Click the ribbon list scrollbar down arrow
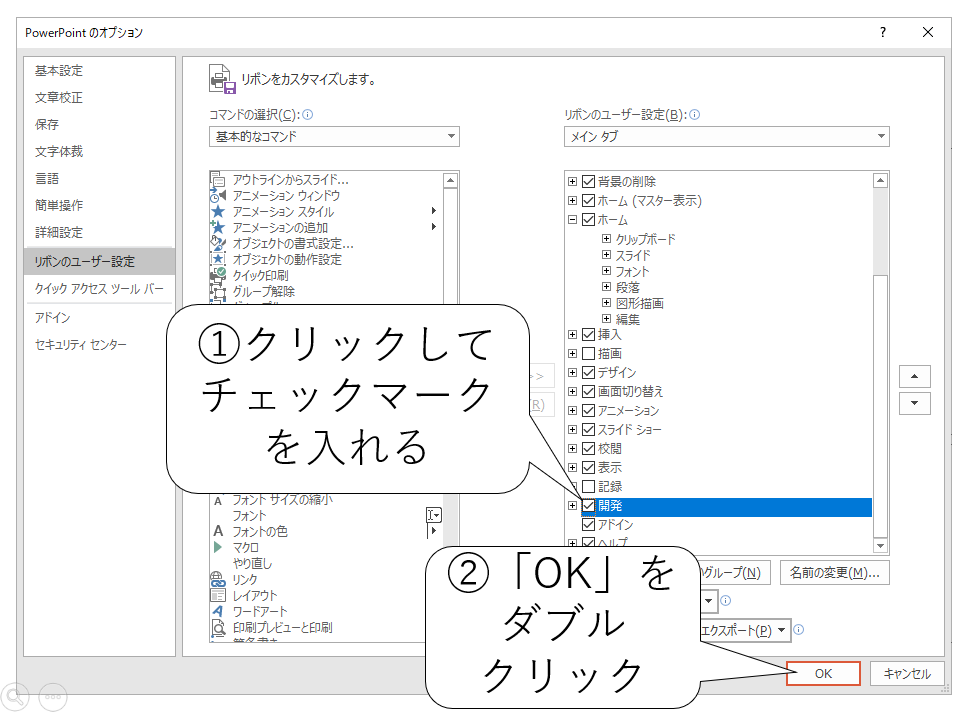 point(880,545)
